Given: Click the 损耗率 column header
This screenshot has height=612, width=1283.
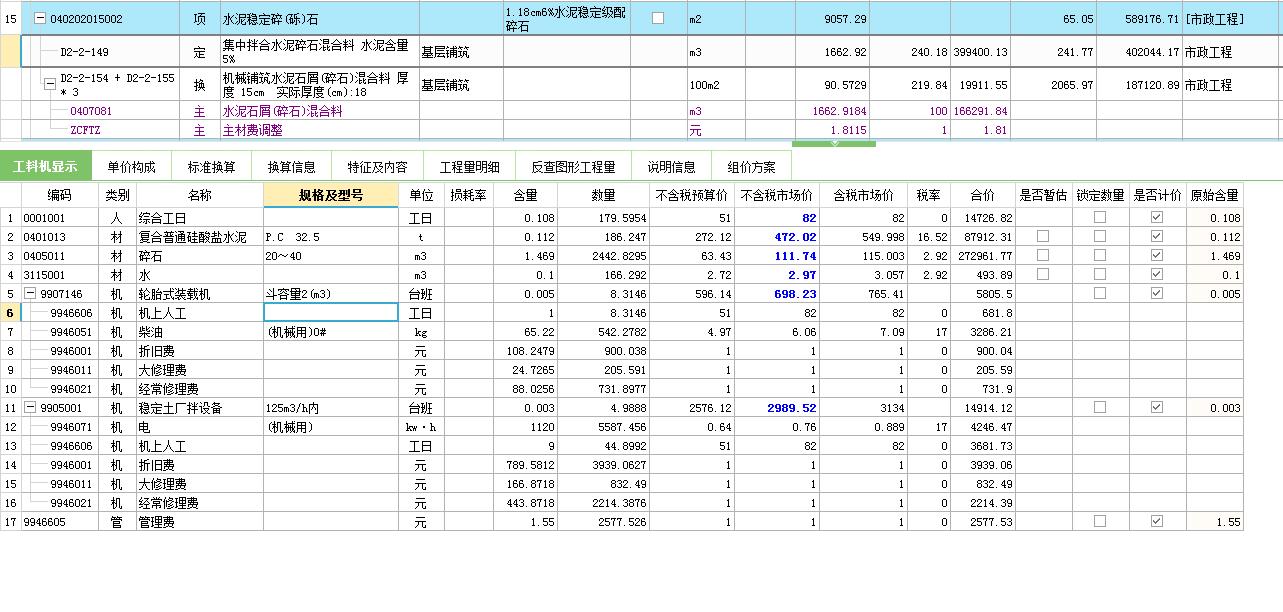Looking at the screenshot, I should [x=468, y=195].
